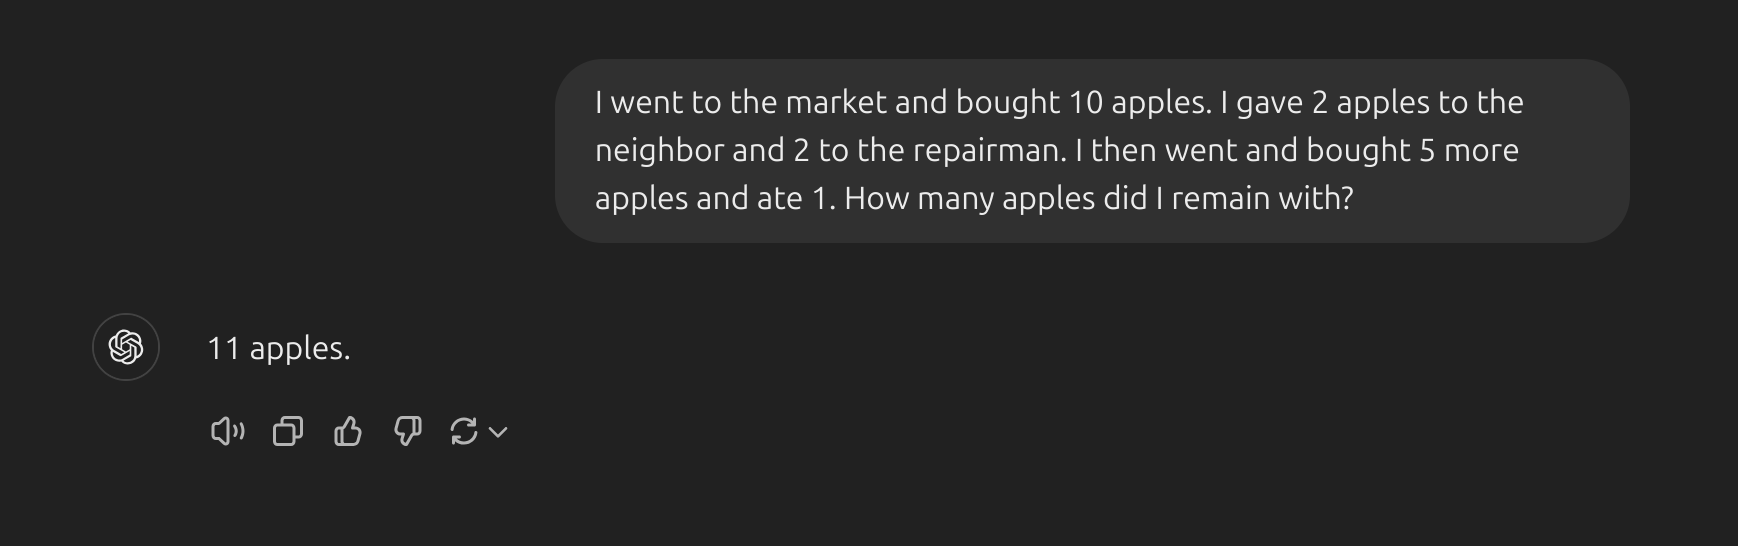This screenshot has width=1738, height=546.
Task: Mark response good with thumbs up
Action: pos(347,432)
